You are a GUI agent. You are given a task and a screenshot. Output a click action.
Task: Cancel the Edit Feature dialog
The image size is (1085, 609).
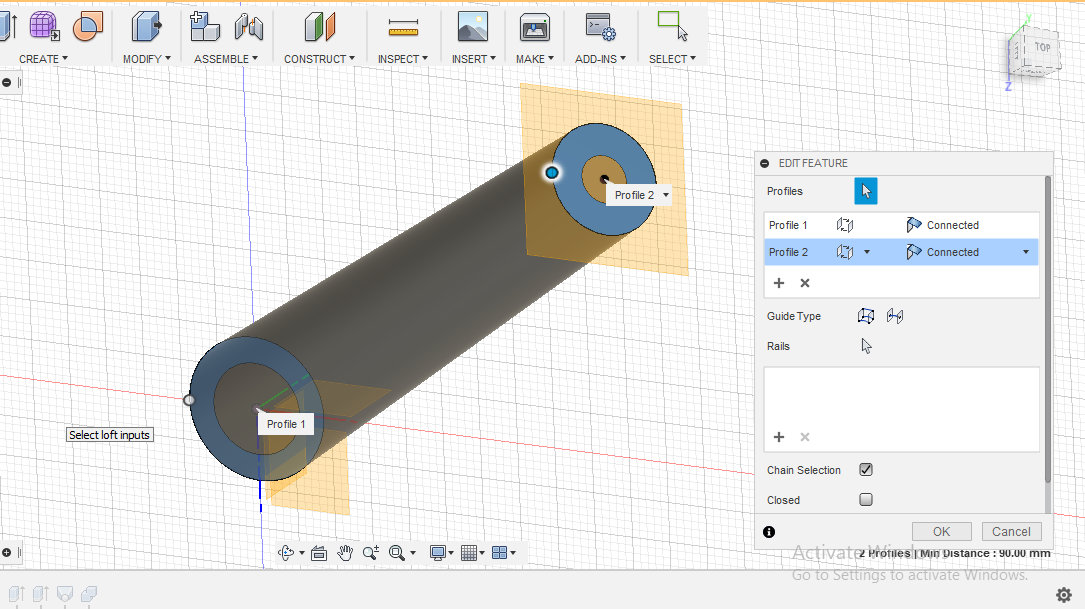pos(1011,531)
